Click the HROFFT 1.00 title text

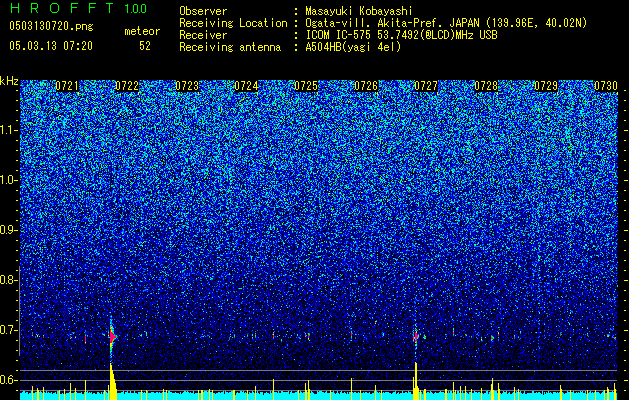(x=78, y=8)
